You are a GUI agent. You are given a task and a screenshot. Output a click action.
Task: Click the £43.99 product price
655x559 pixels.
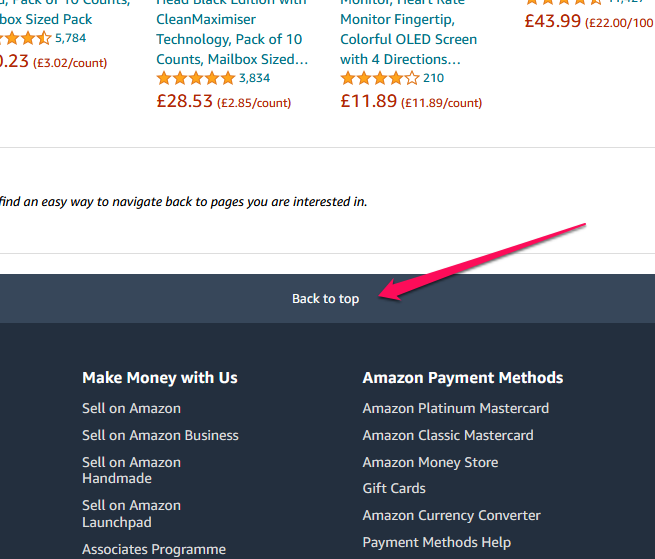553,21
